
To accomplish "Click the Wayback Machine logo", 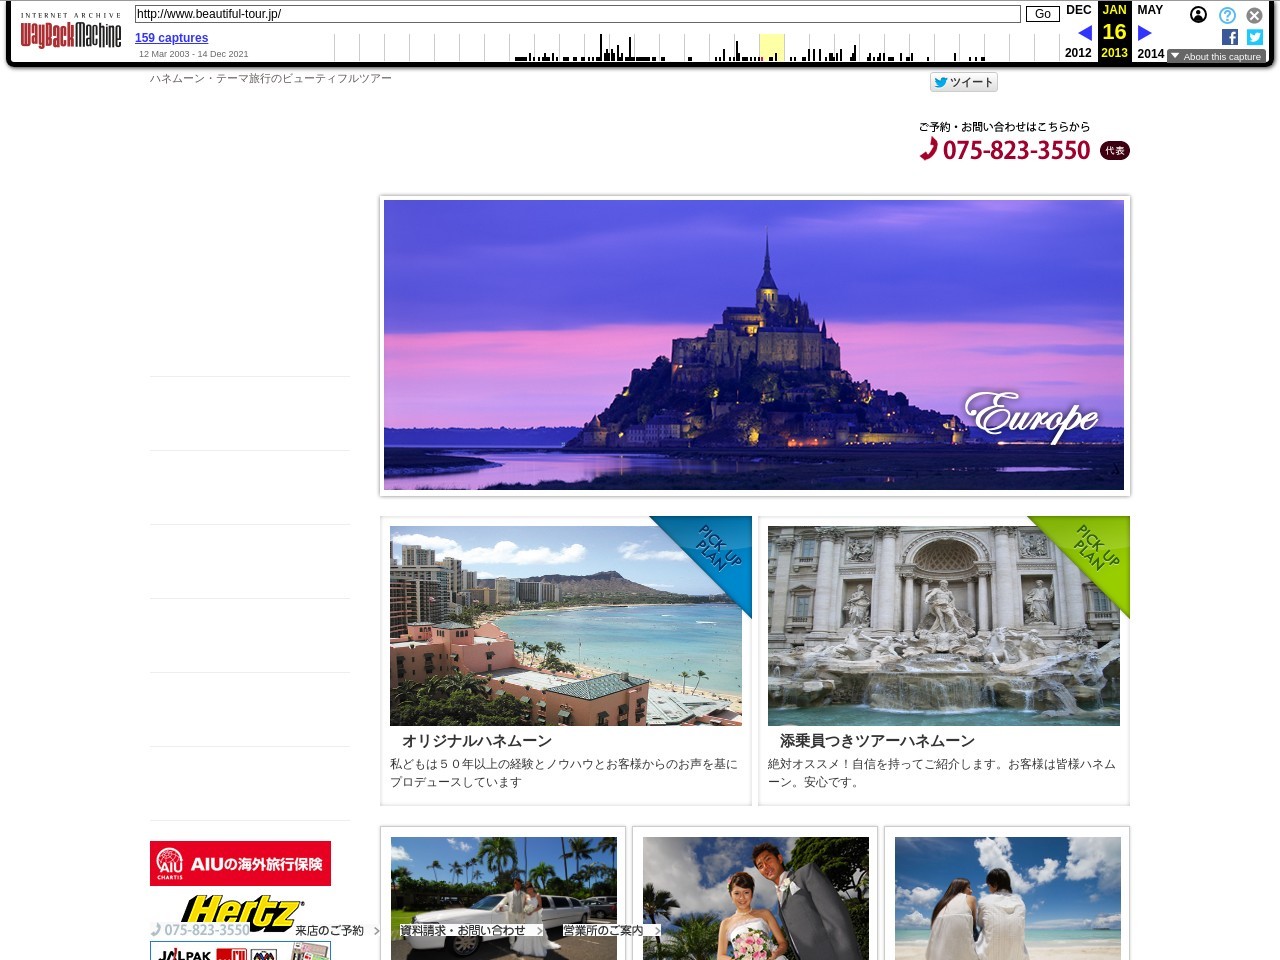I will pyautogui.click(x=70, y=33).
